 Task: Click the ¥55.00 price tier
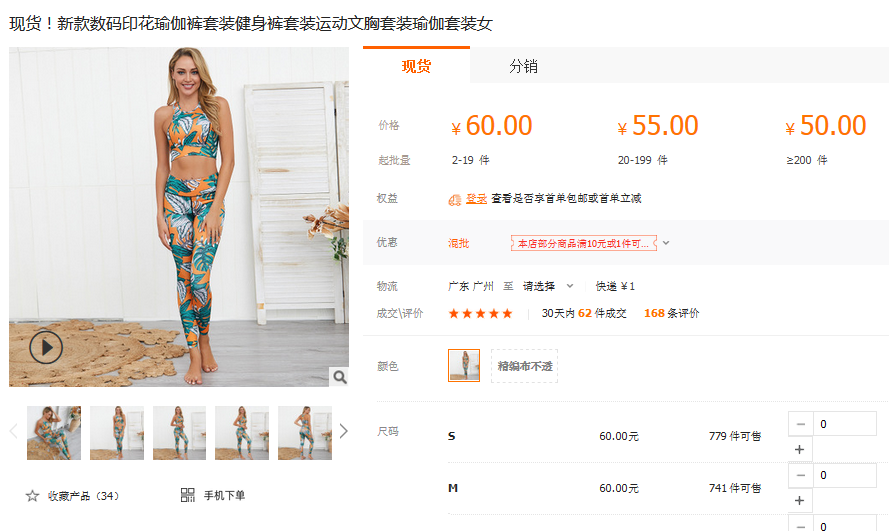click(x=658, y=125)
